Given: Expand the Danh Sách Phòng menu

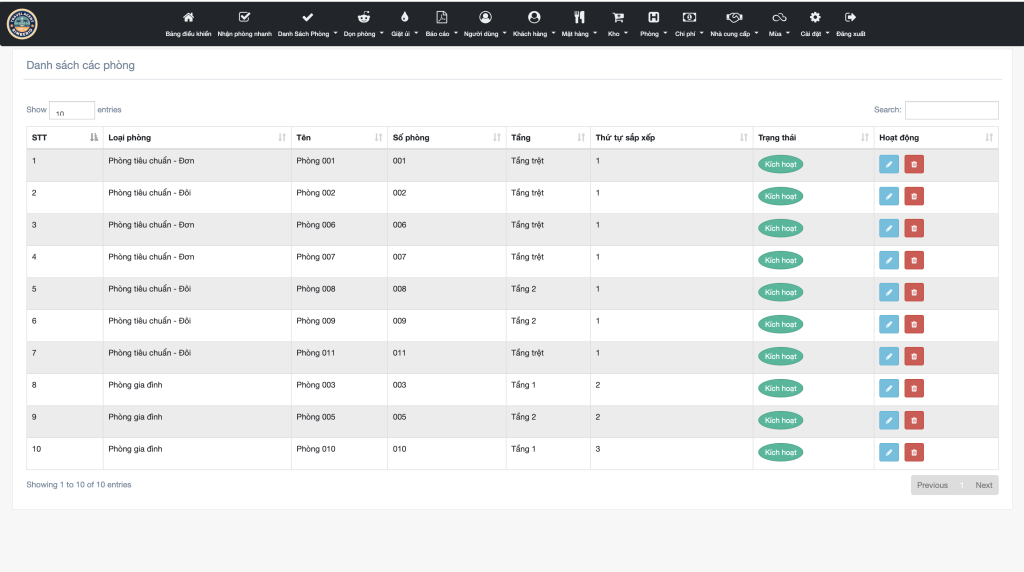Looking at the screenshot, I should (x=308, y=24).
